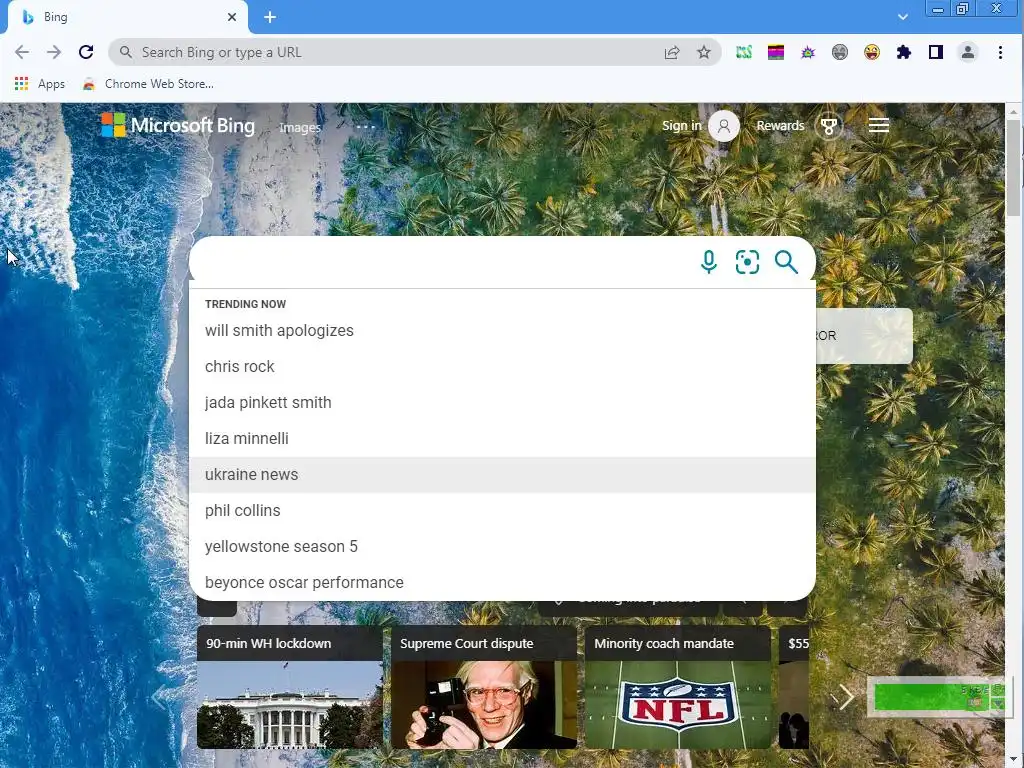Select suggestion 'liza minnelli'
Viewport: 1024px width, 768px height.
[502, 438]
